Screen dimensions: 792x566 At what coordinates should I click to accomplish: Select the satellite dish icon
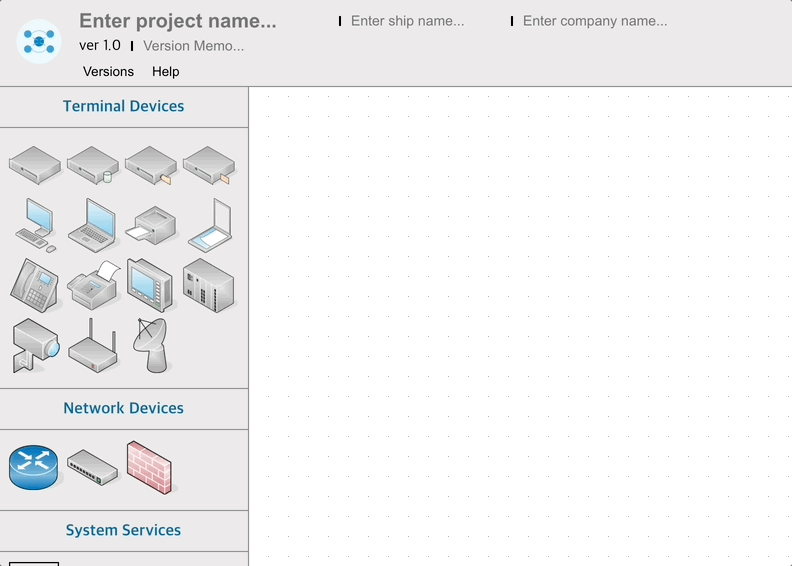[151, 345]
